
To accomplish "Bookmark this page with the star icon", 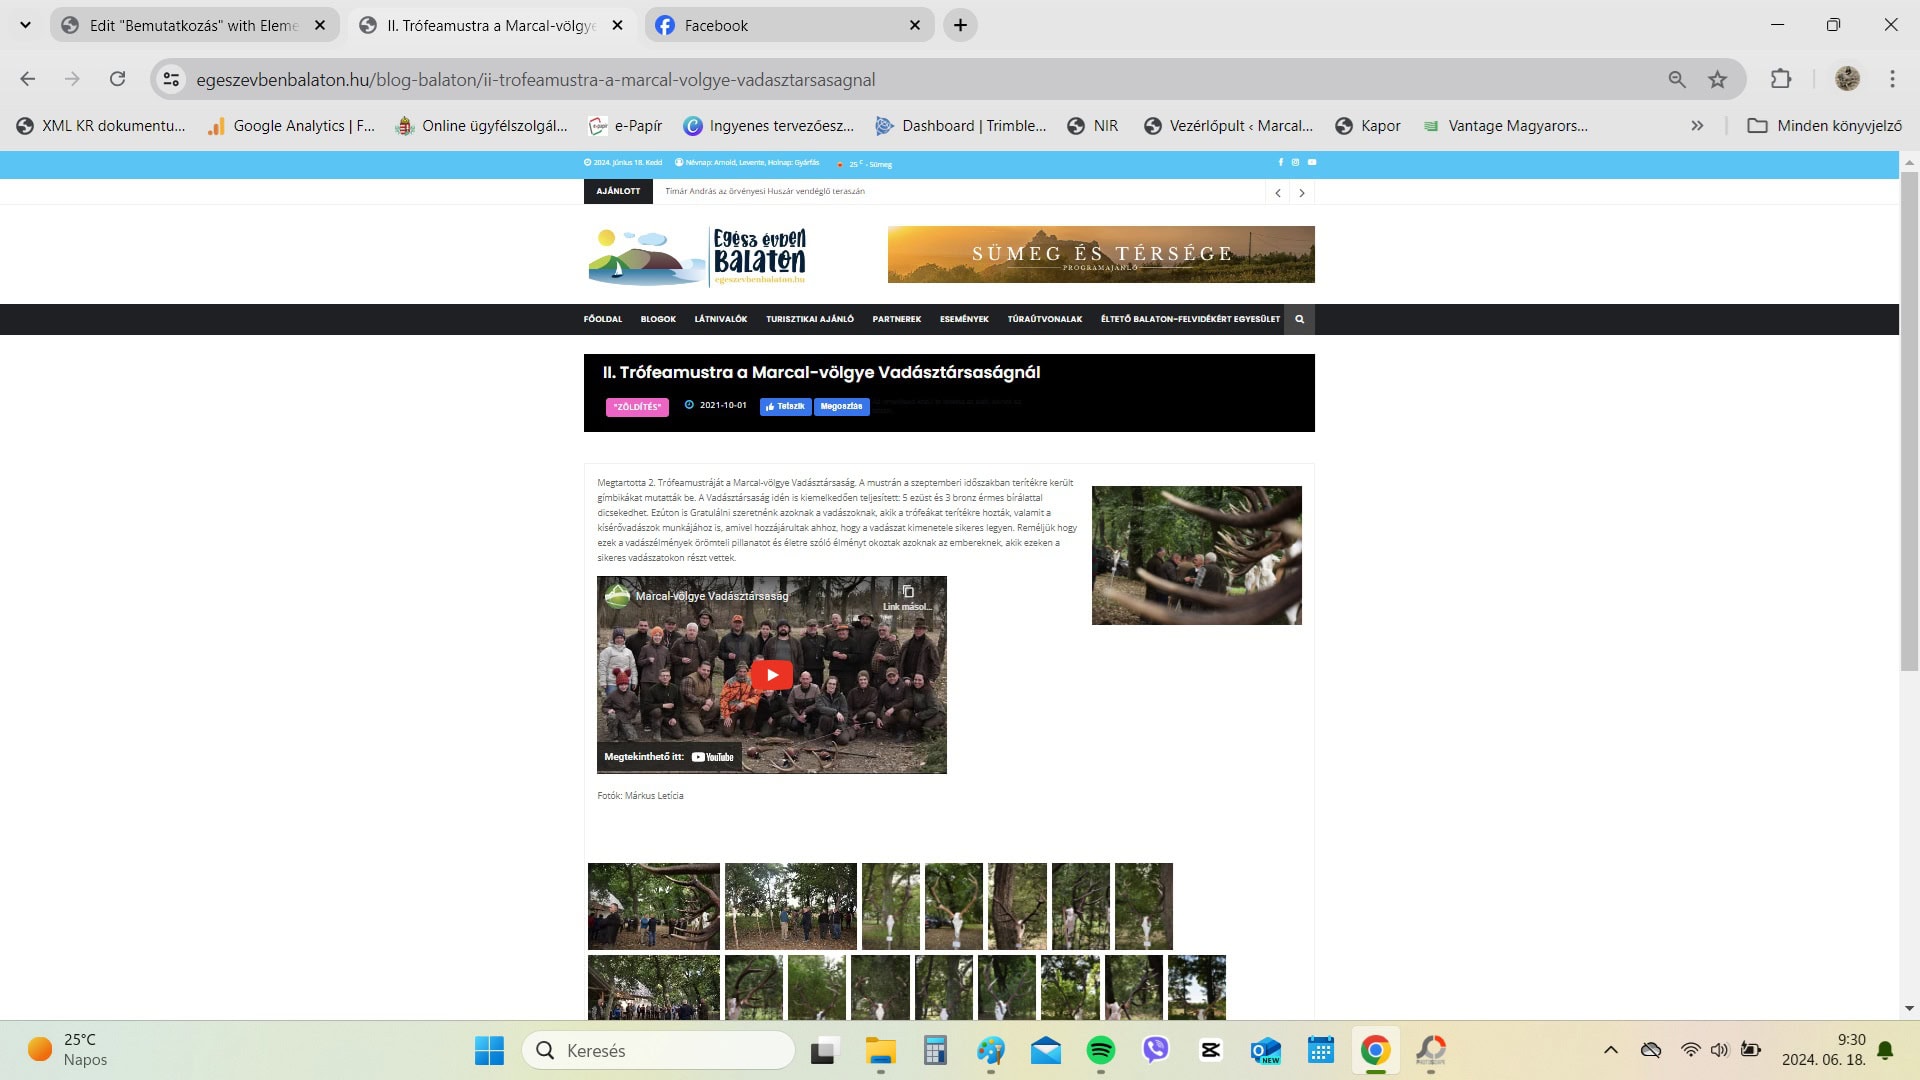I will point(1717,79).
